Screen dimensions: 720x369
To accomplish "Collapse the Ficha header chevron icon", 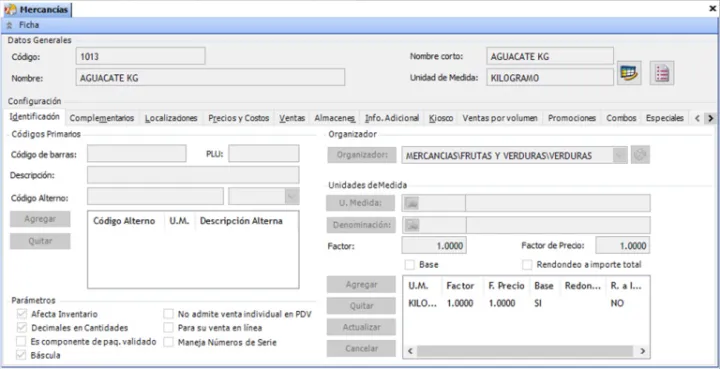I will click(10, 26).
